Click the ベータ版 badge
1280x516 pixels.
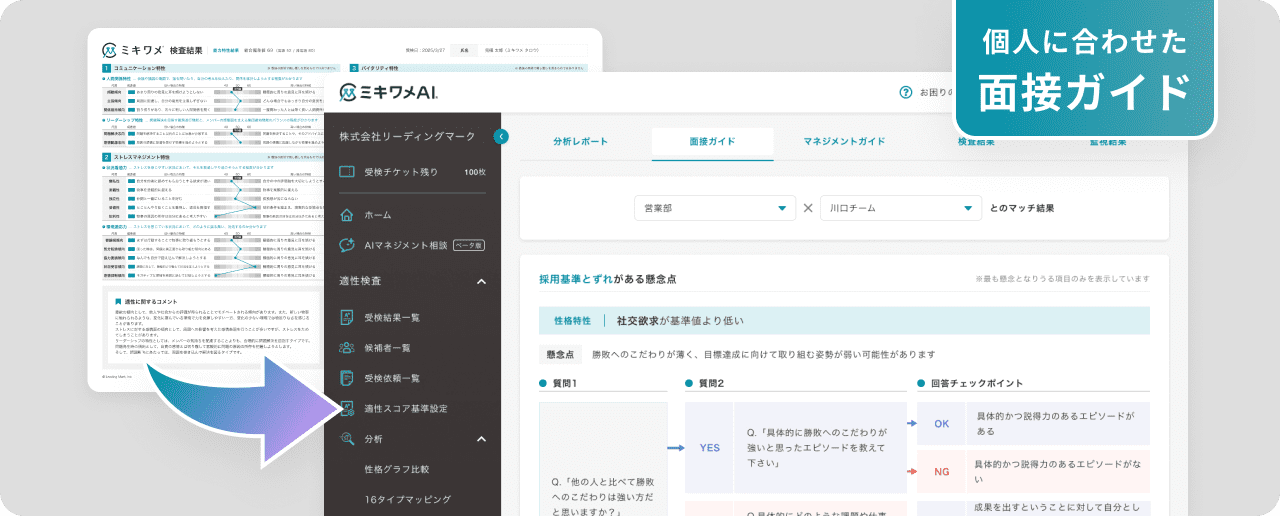coord(469,244)
